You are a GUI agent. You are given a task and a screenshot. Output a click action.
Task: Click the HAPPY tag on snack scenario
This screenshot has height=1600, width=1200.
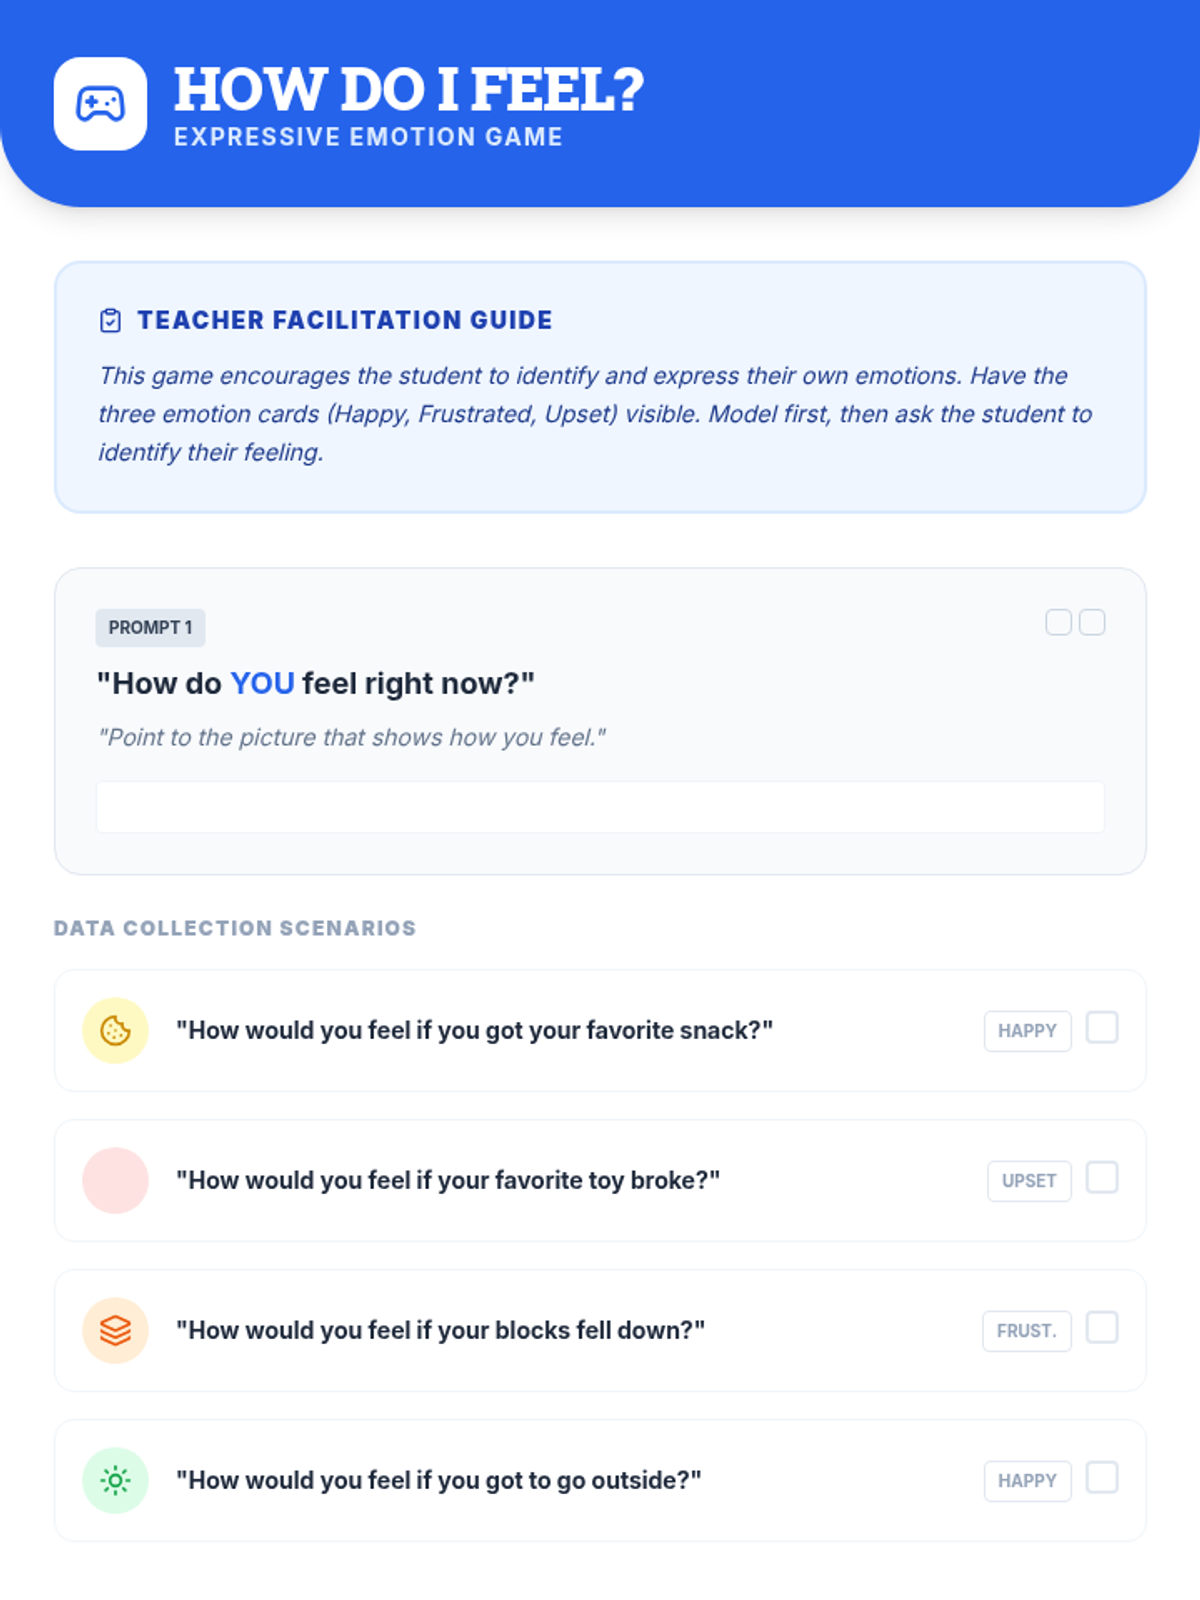(x=1027, y=1031)
